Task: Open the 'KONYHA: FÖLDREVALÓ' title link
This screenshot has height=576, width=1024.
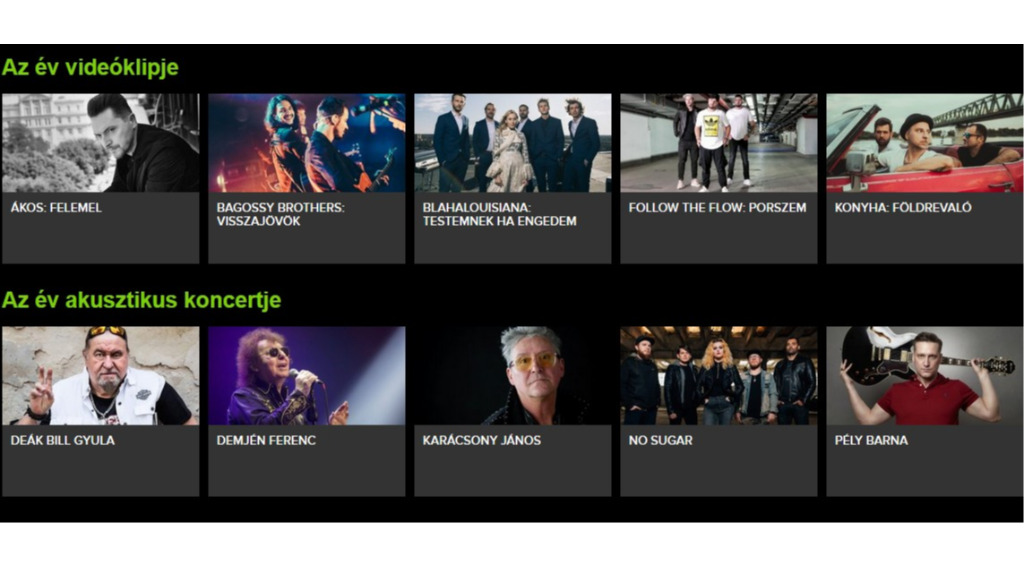Action: click(x=903, y=208)
